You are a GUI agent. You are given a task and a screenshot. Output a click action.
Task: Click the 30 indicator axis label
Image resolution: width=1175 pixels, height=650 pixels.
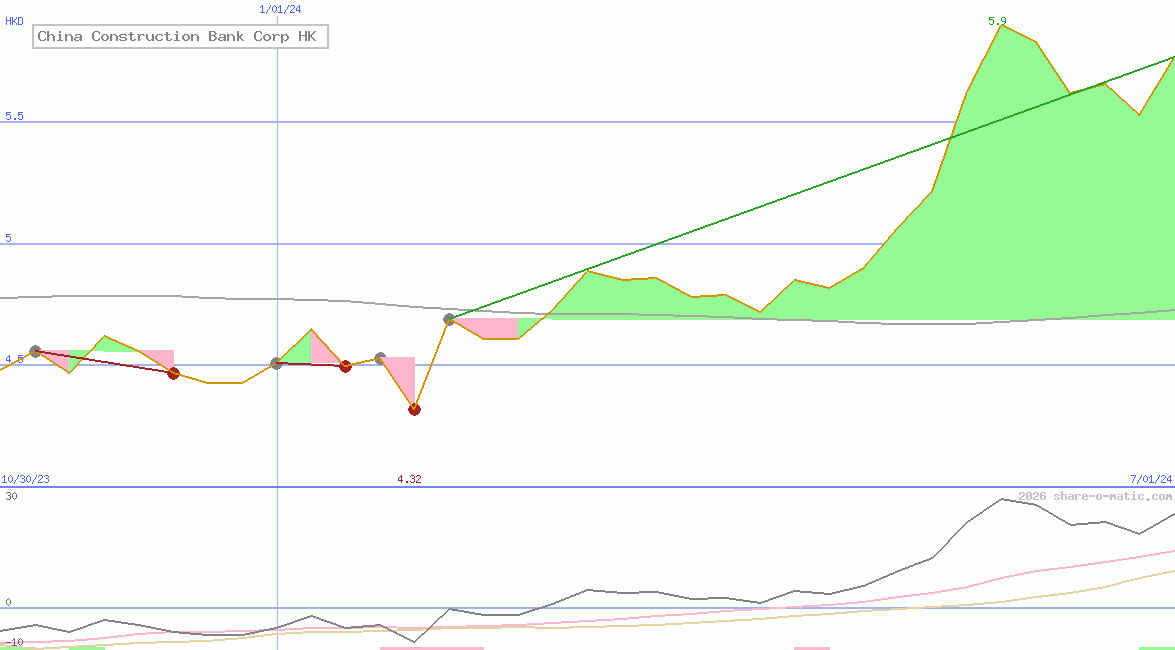pos(11,496)
